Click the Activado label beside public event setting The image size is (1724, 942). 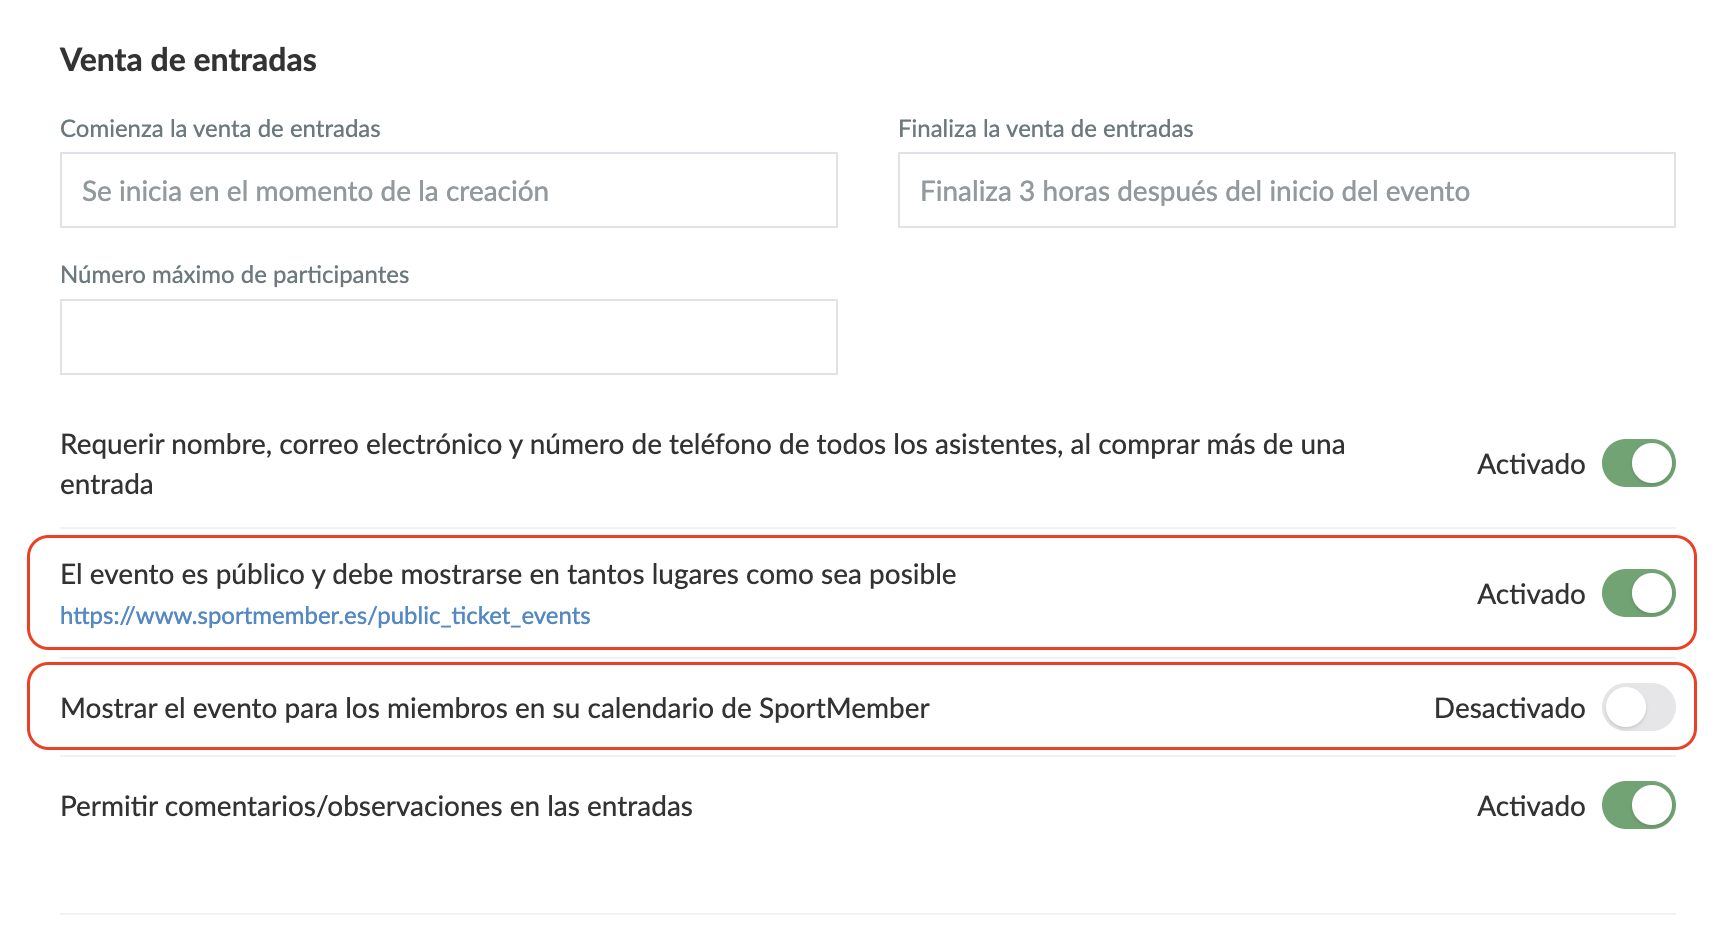click(x=1530, y=594)
